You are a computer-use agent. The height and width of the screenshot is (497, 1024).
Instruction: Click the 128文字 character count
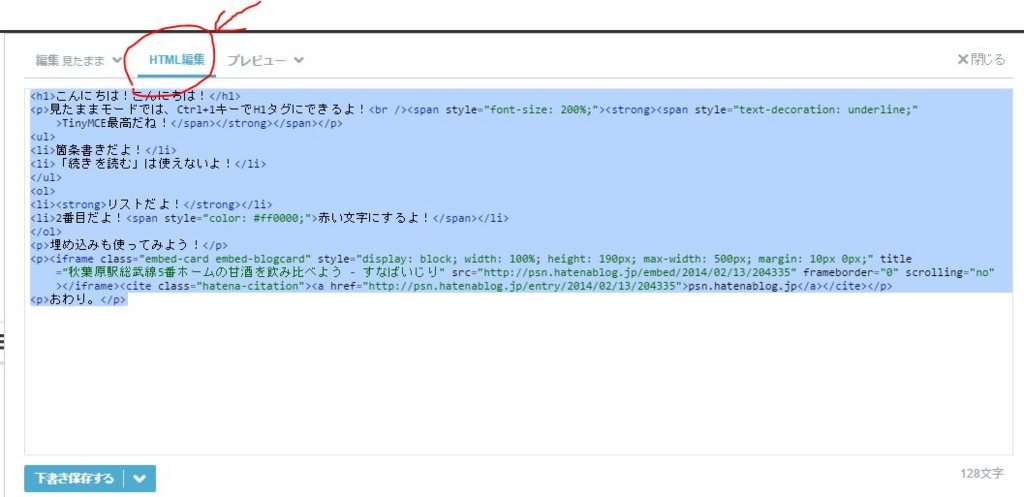click(982, 473)
